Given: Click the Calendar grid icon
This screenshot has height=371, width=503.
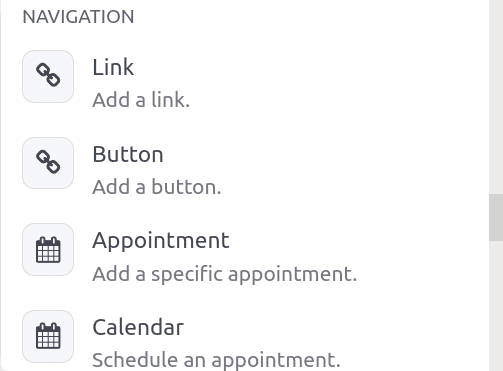Looking at the screenshot, I should click(48, 336).
